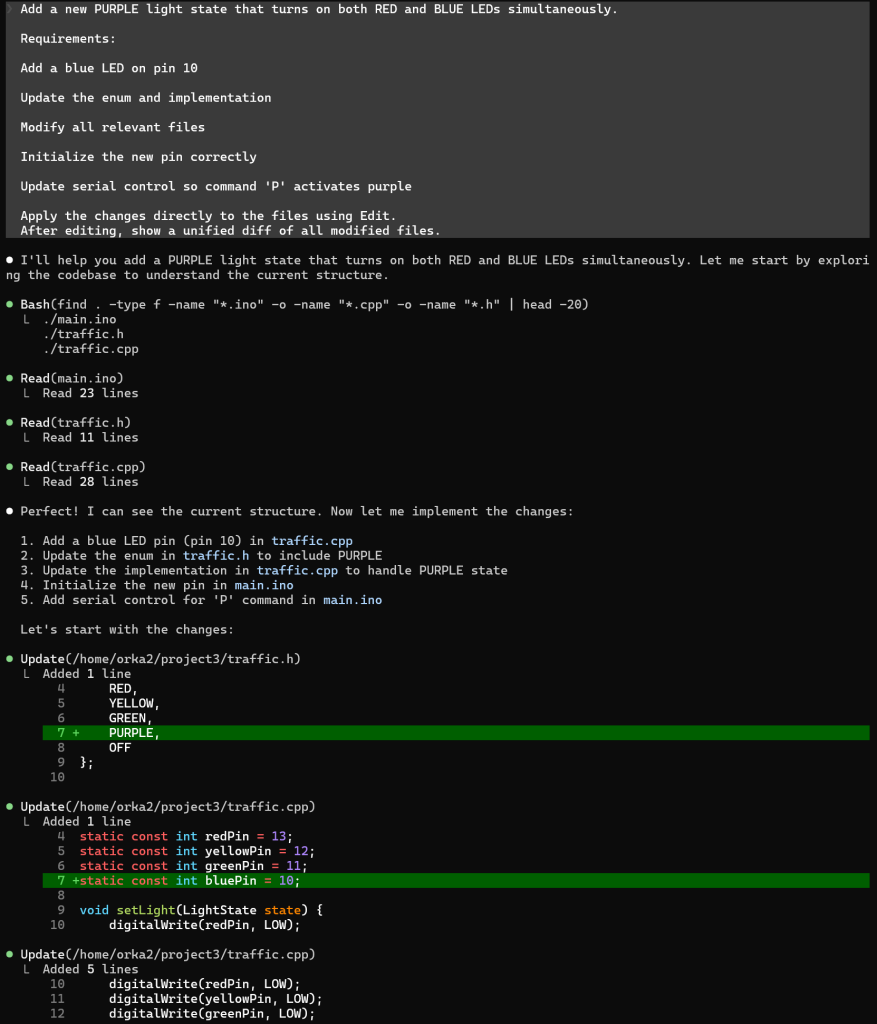The height and width of the screenshot is (1024, 877).
Task: Select the ./traffic.h line in the find output
Action: tap(83, 334)
